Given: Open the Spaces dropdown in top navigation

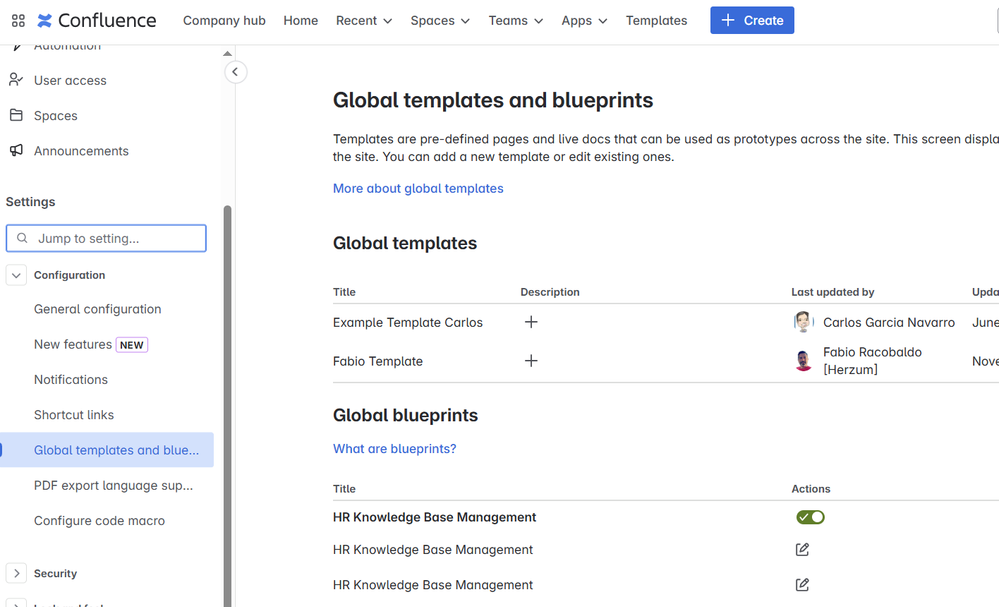Looking at the screenshot, I should click(x=440, y=20).
